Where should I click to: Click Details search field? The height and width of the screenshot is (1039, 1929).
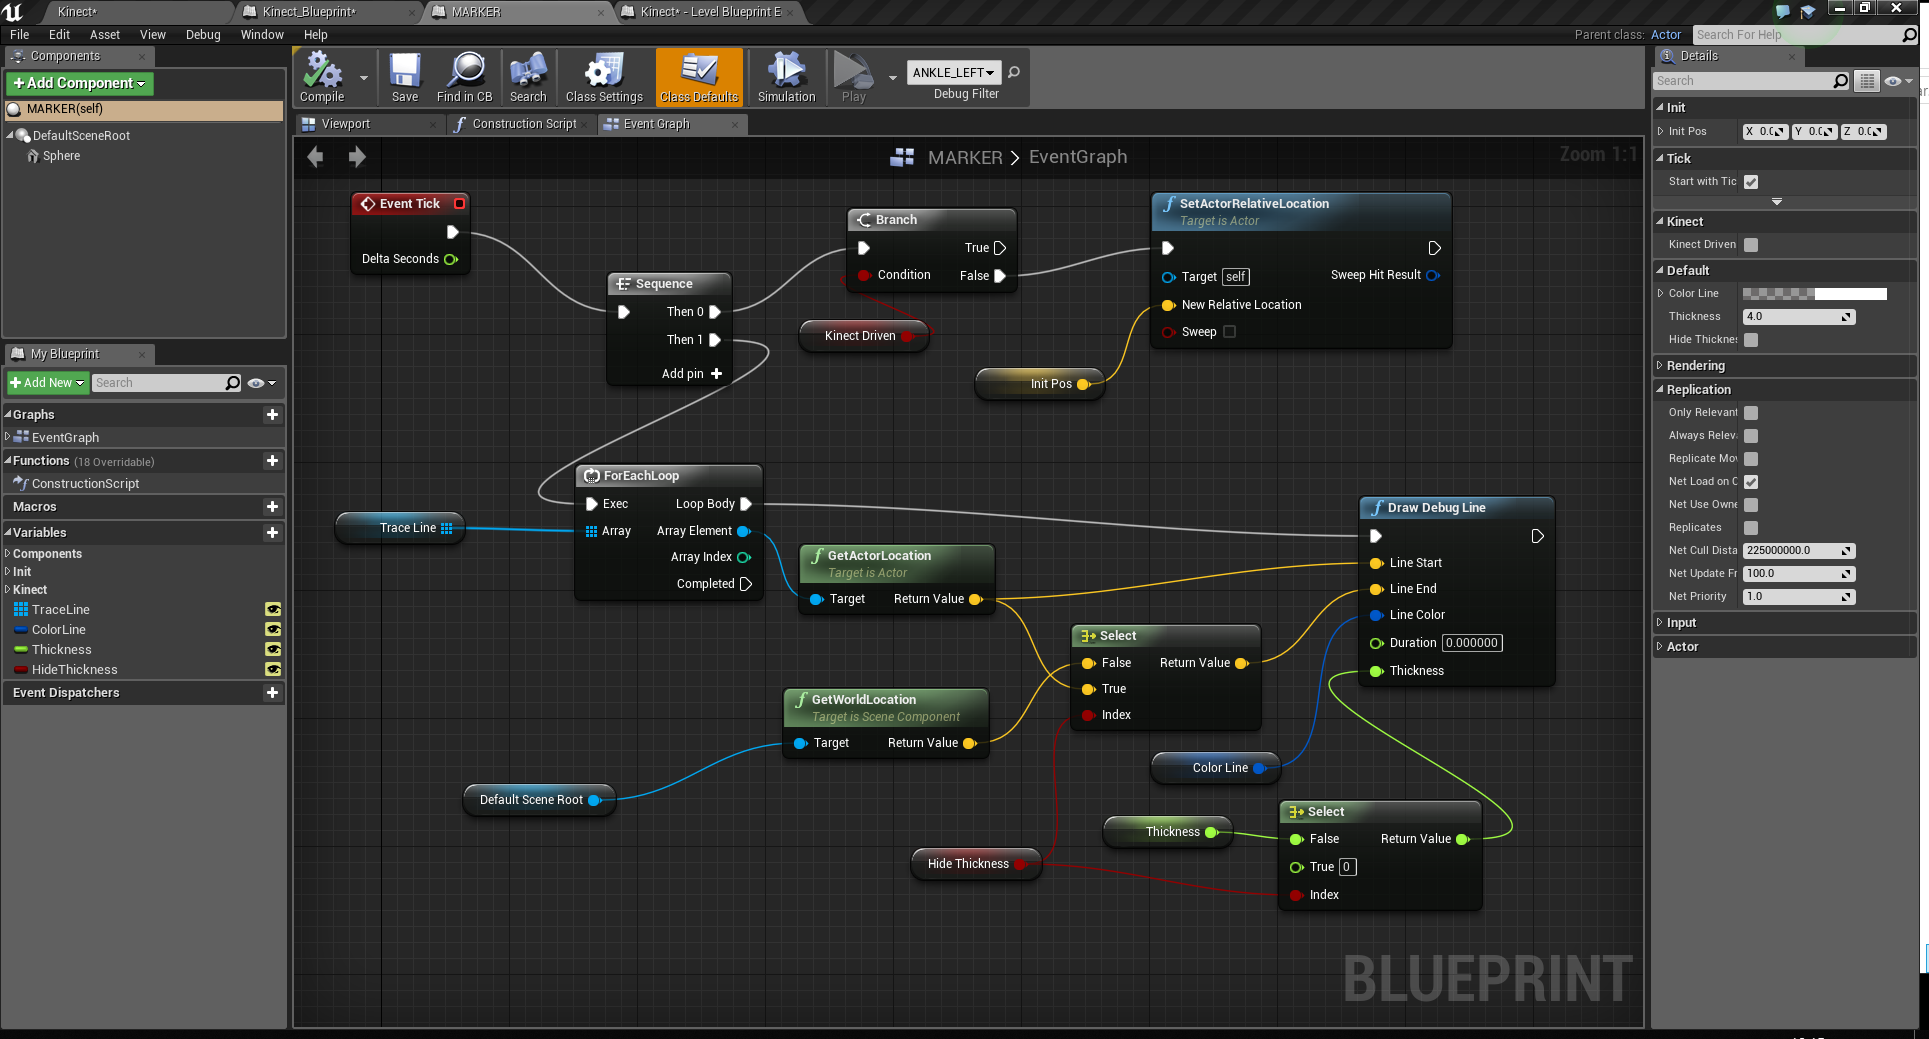[x=1742, y=81]
